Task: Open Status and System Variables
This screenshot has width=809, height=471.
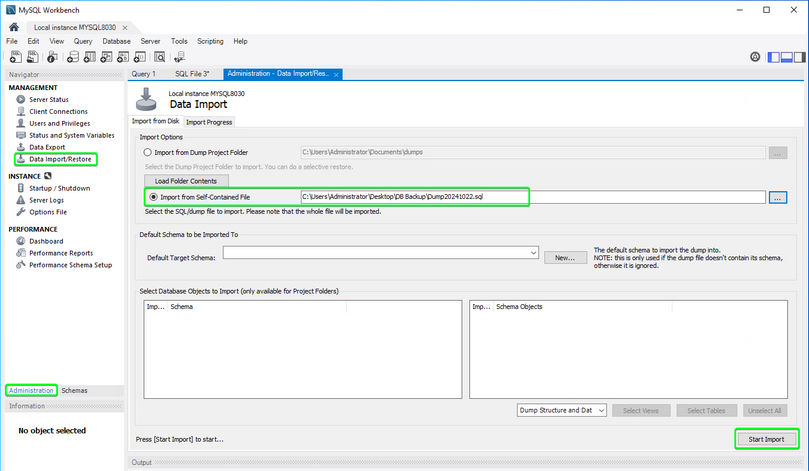Action: pyautogui.click(x=72, y=135)
